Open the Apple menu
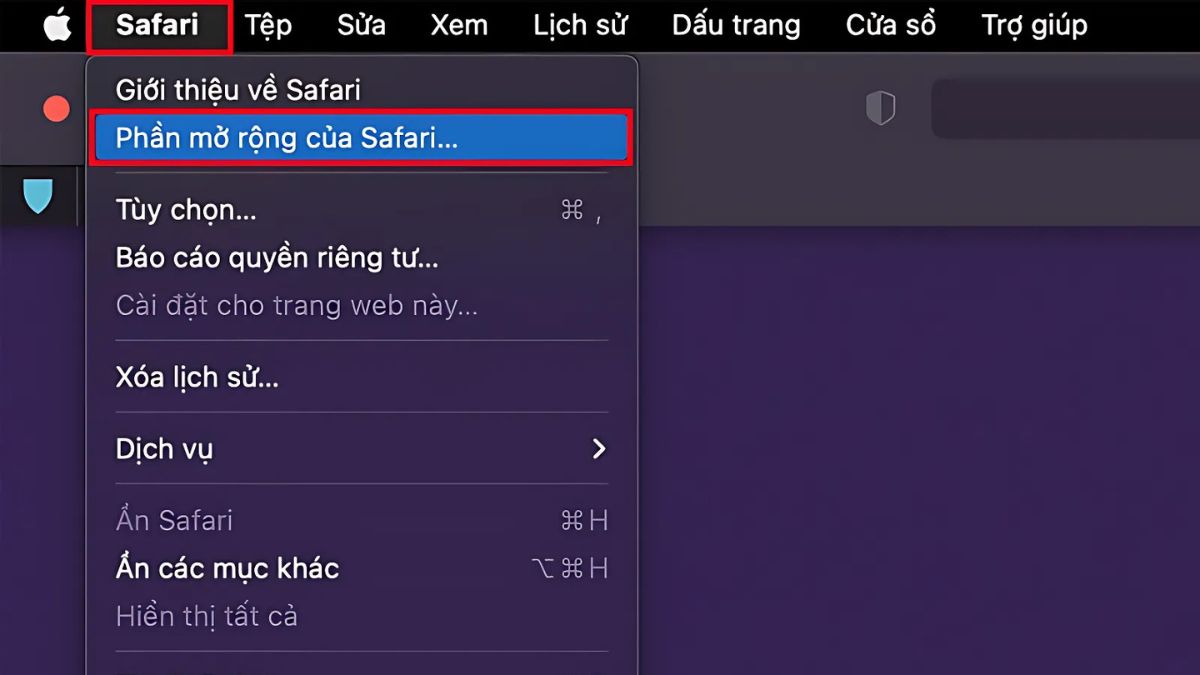This screenshot has height=675, width=1200. (x=58, y=25)
